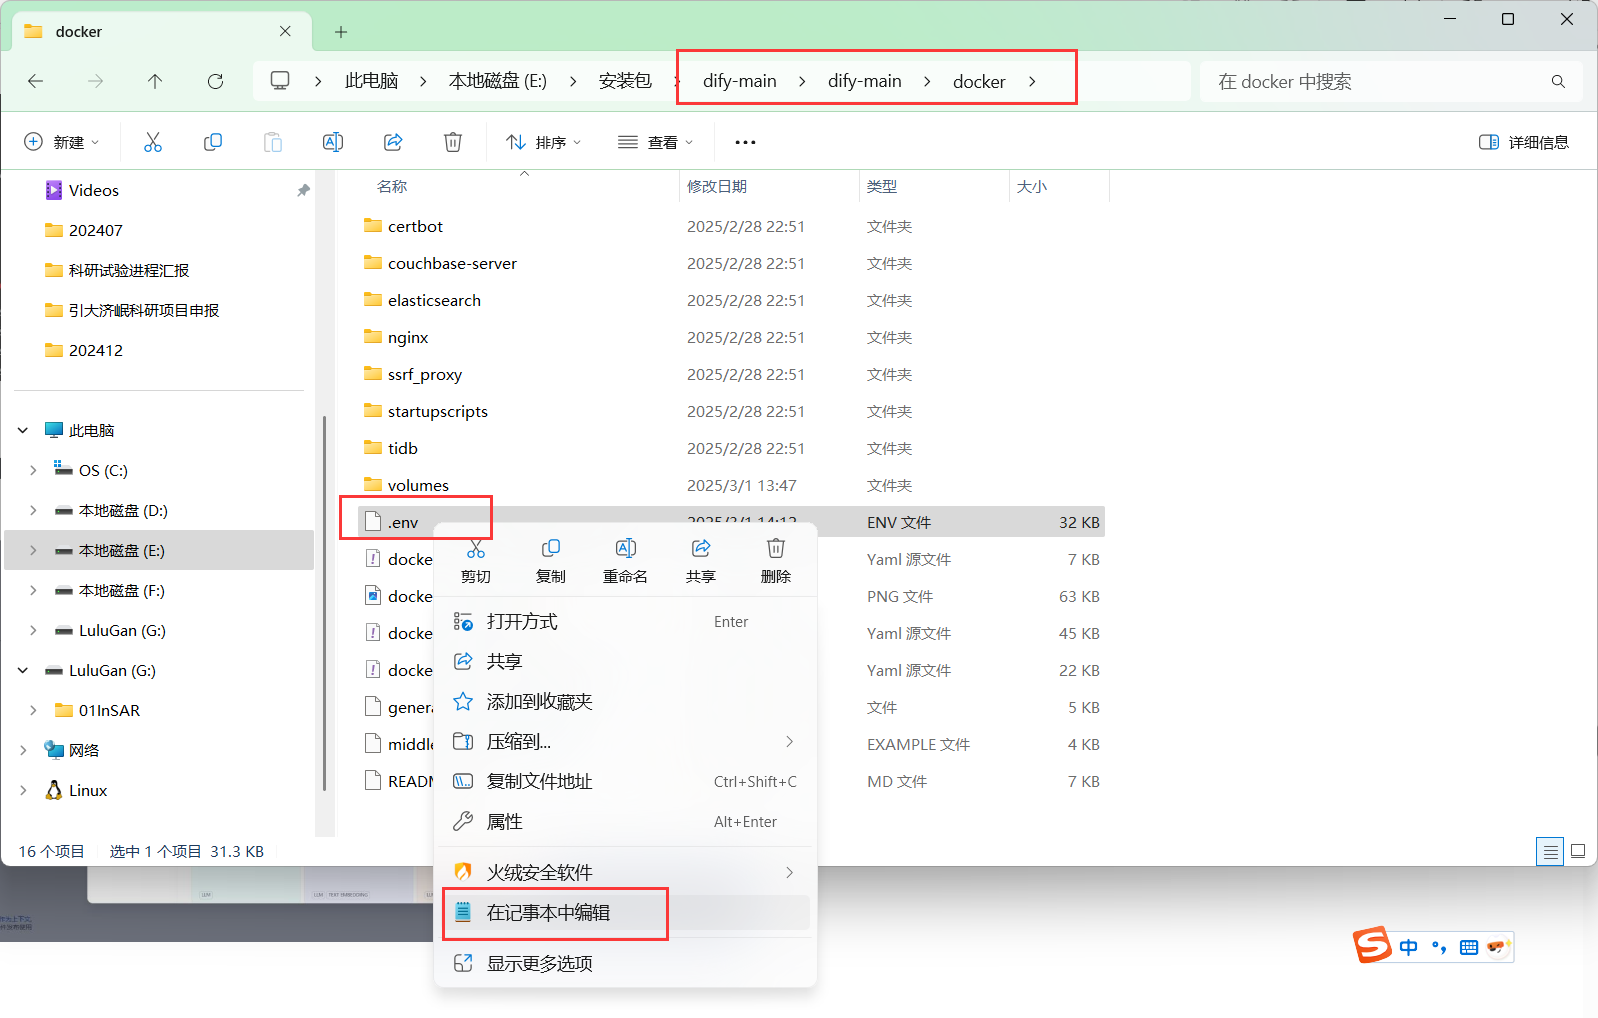Image resolution: width=1598 pixels, height=1018 pixels.
Task: Open the 压缩到... submenu
Action: (626, 742)
